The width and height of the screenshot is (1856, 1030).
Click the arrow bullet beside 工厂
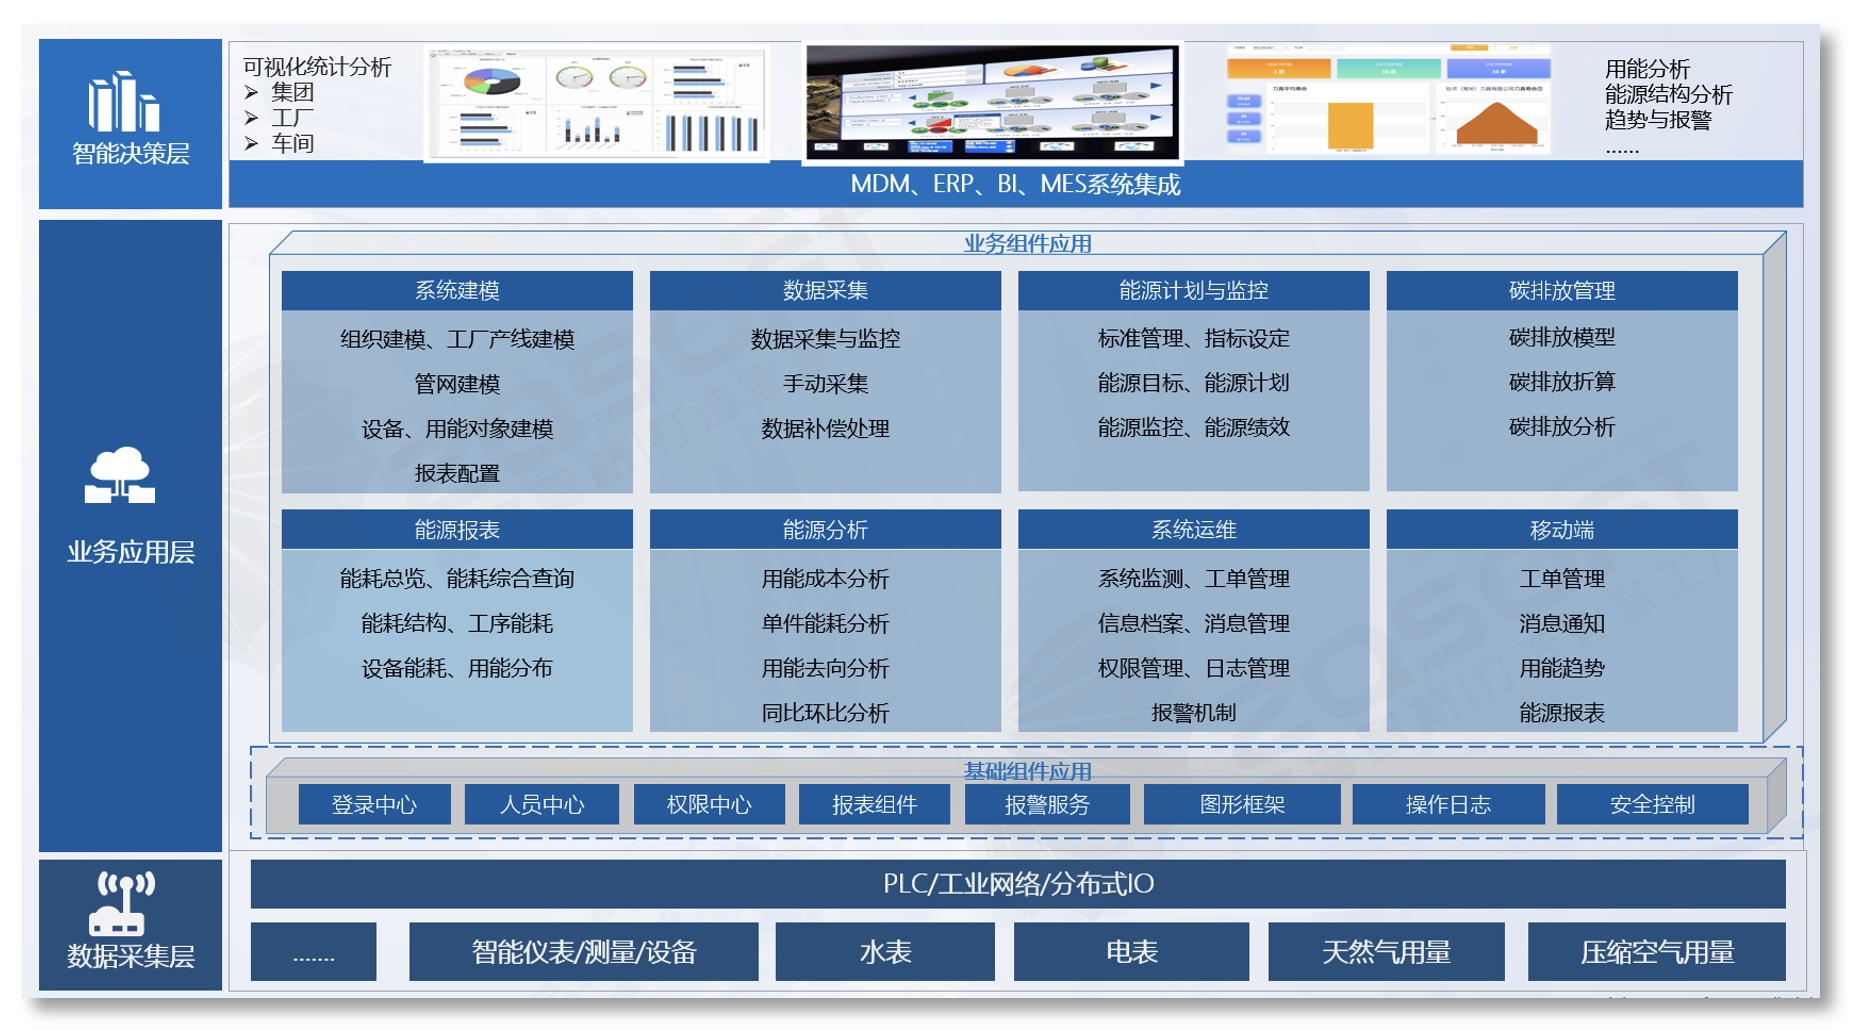[252, 118]
